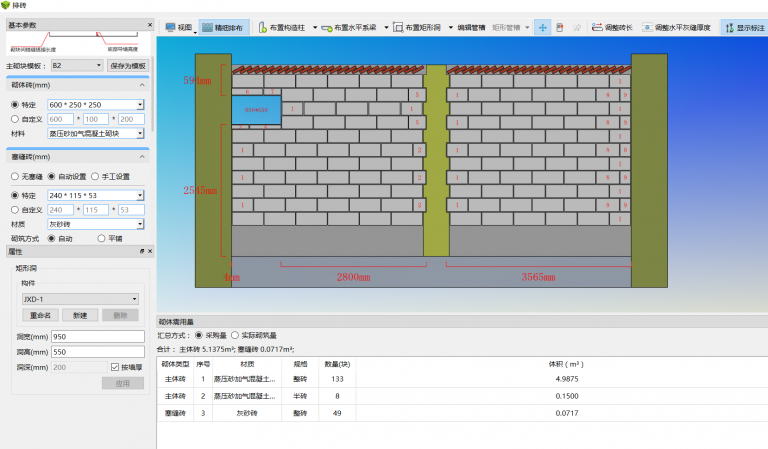Image resolution: width=768 pixels, height=449 pixels.
Task: Toggle the 显示标注 annotation display
Action: pyautogui.click(x=742, y=28)
